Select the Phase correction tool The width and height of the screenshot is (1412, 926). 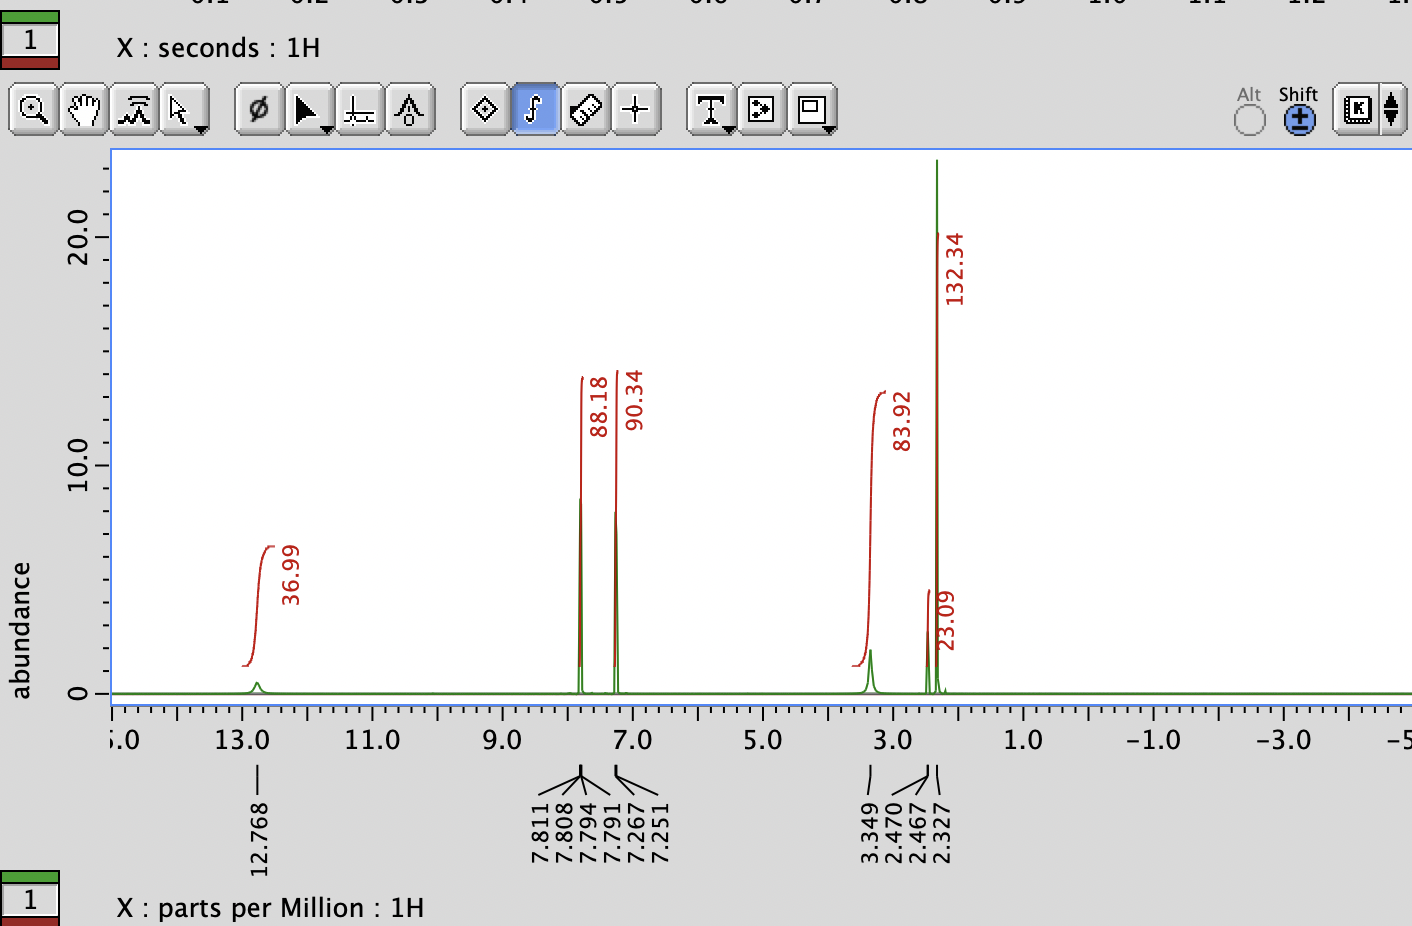(257, 110)
